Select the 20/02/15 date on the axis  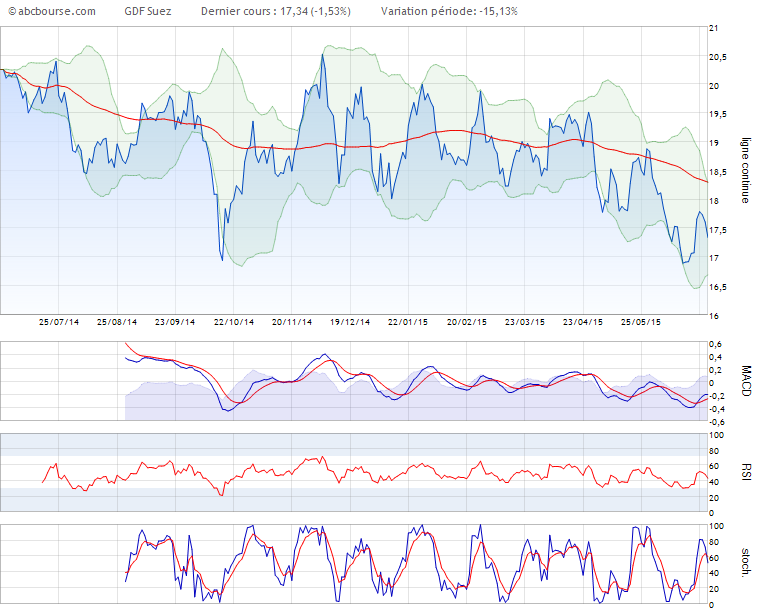[x=466, y=323]
